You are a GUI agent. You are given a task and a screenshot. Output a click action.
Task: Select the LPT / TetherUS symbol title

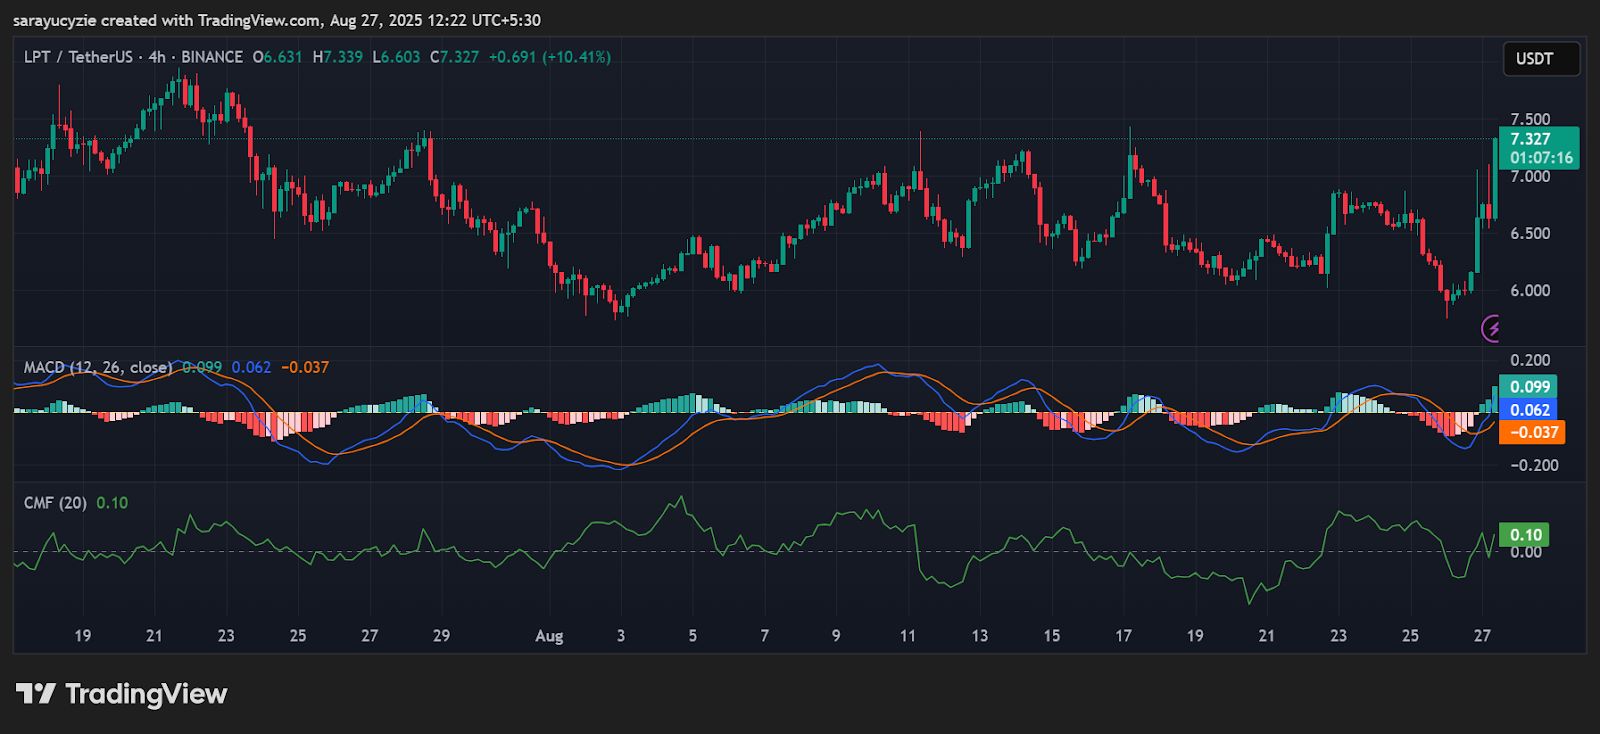(78, 57)
